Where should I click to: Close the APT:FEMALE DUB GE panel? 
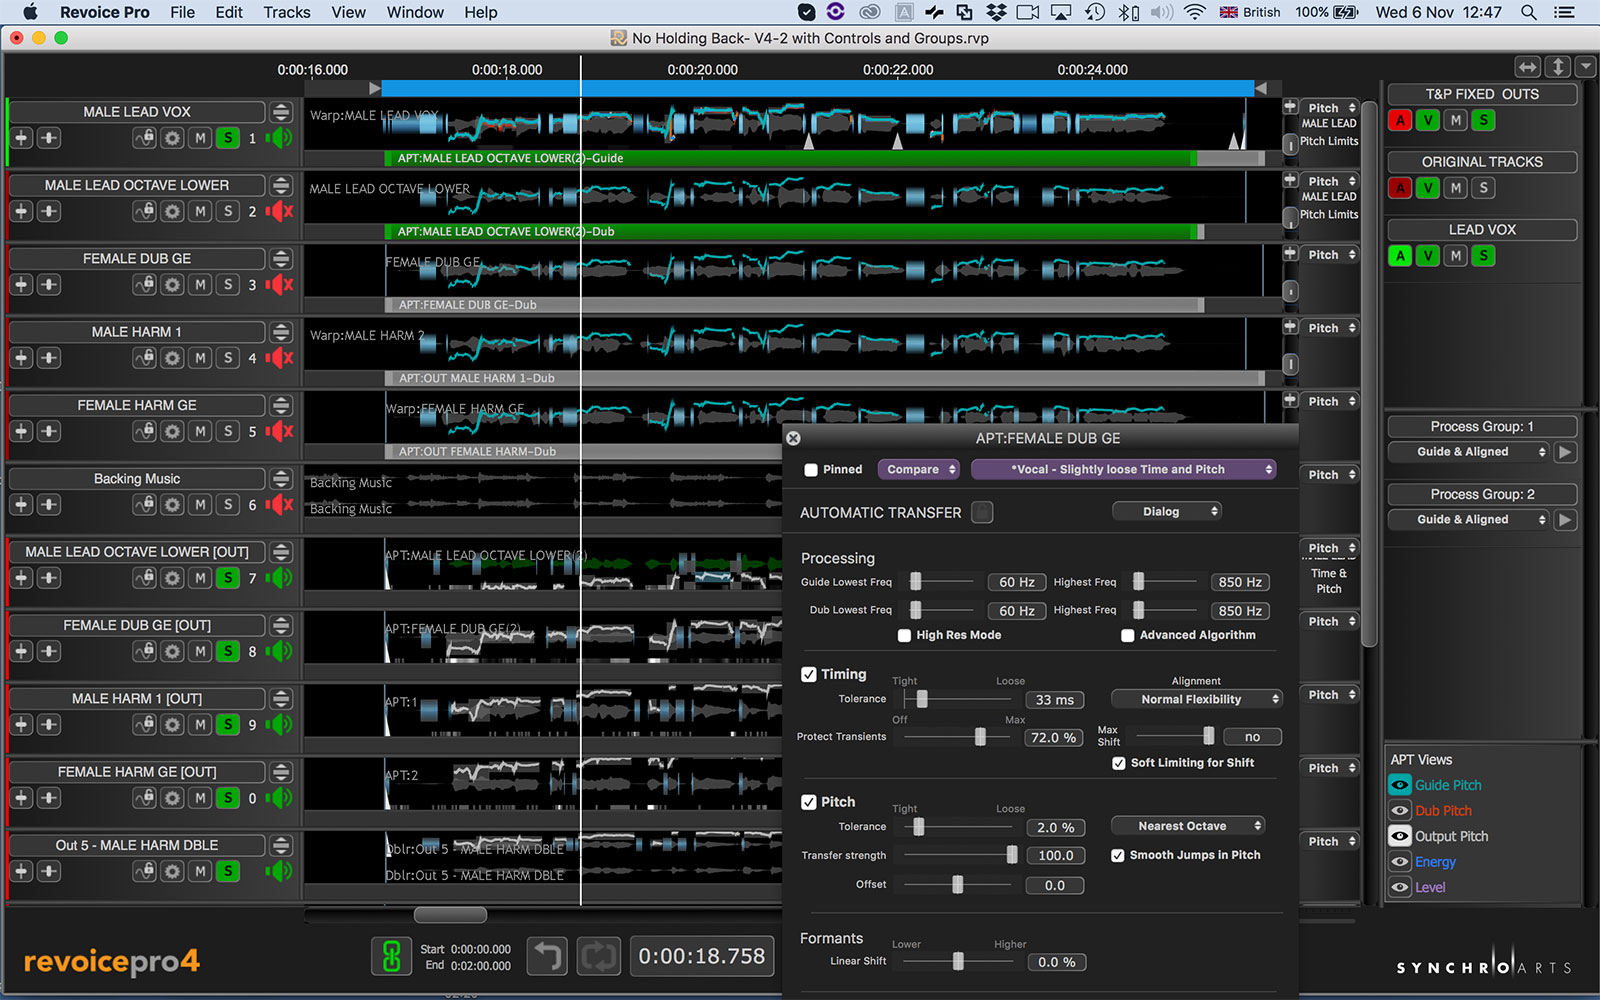pyautogui.click(x=793, y=438)
